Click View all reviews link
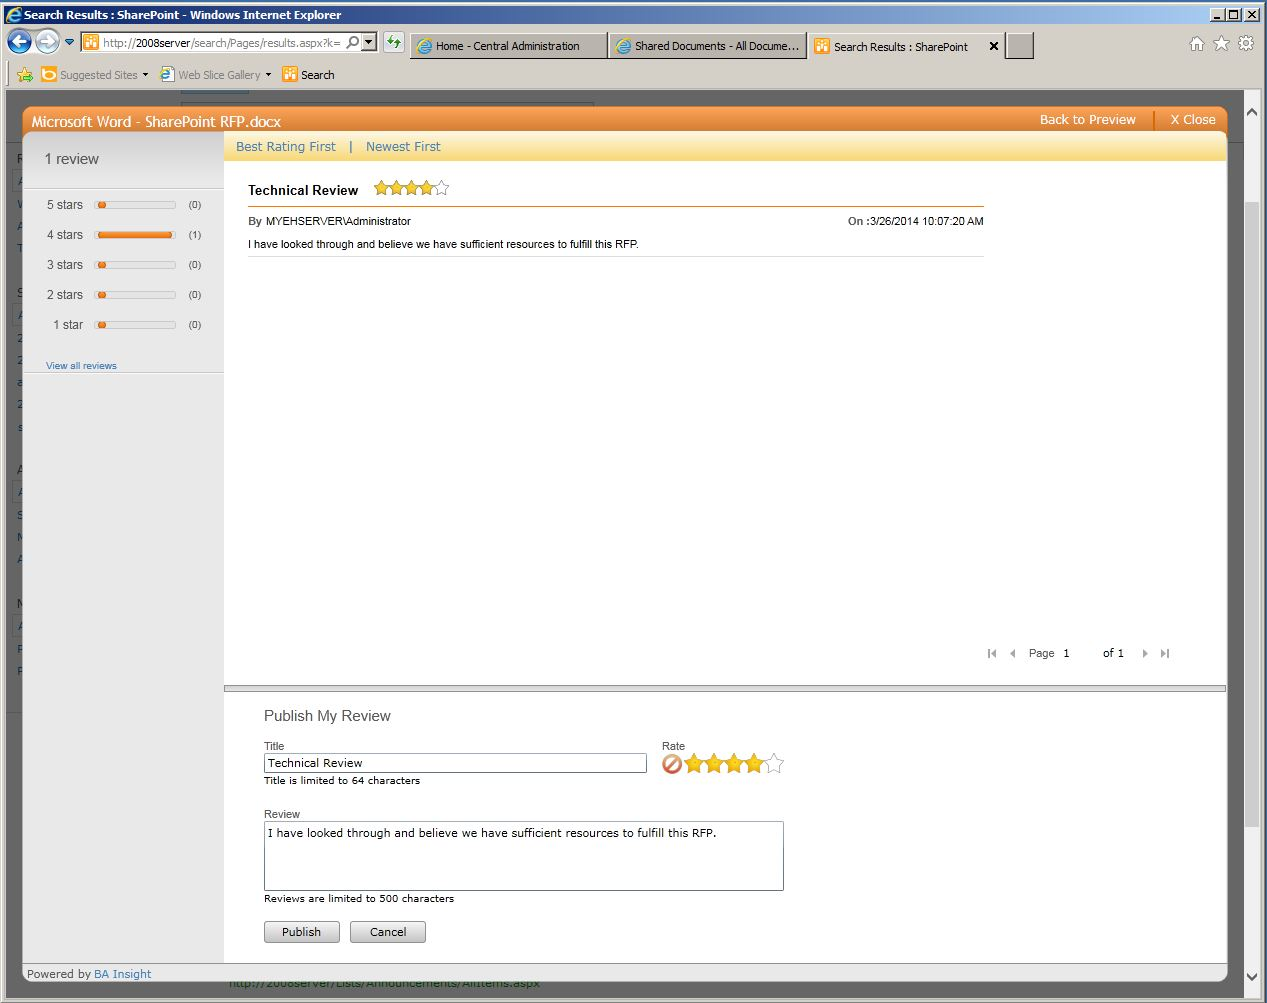 81,366
